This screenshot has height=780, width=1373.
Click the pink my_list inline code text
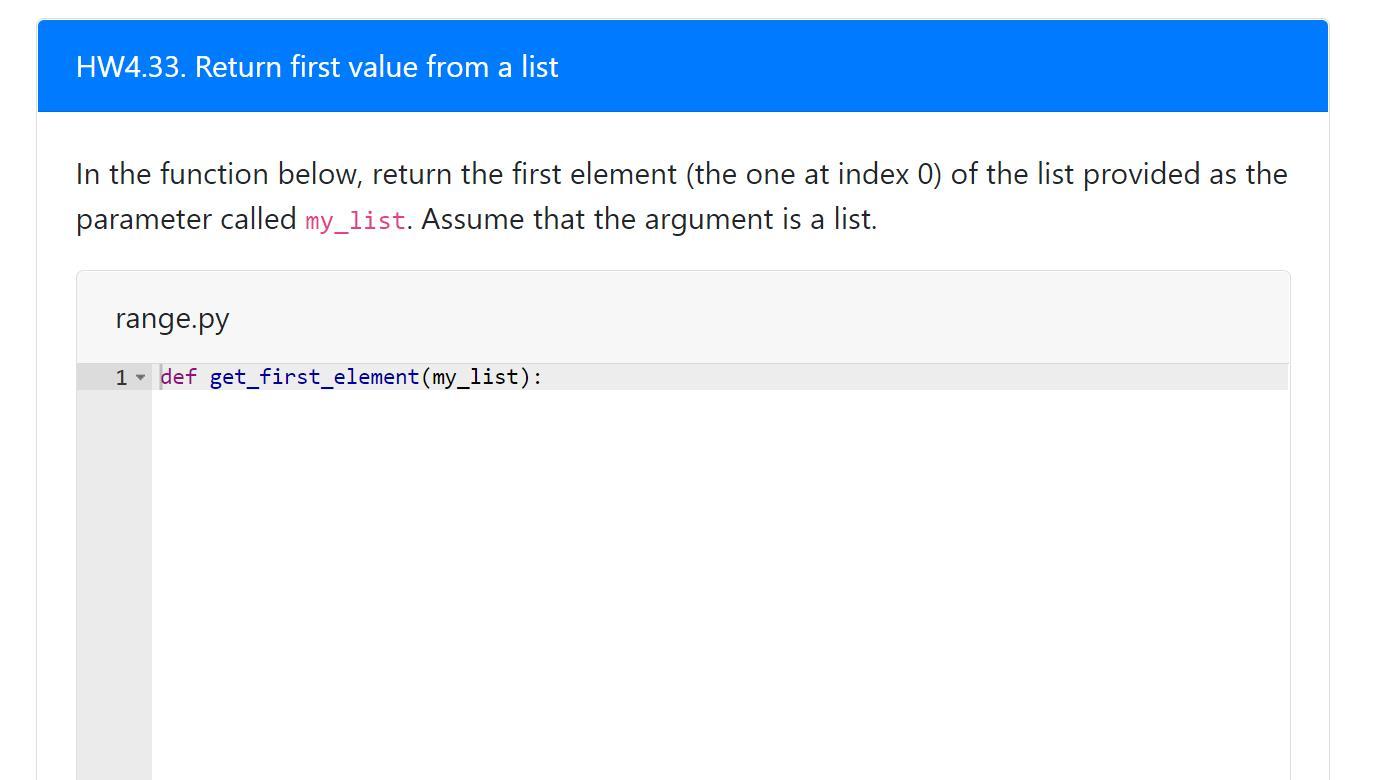[355, 220]
